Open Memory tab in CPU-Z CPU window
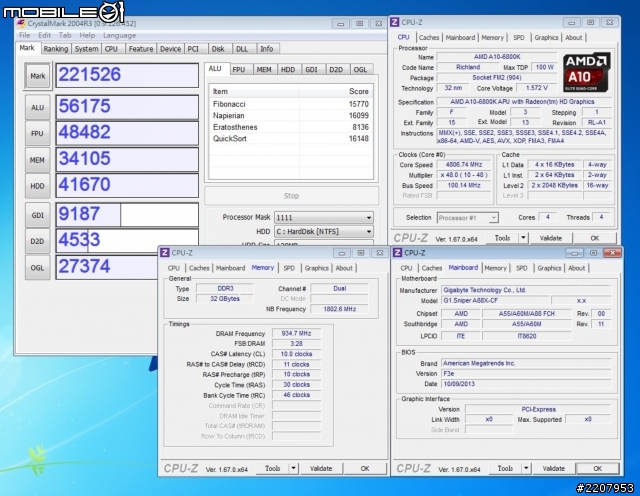The image size is (640, 496). (x=493, y=38)
